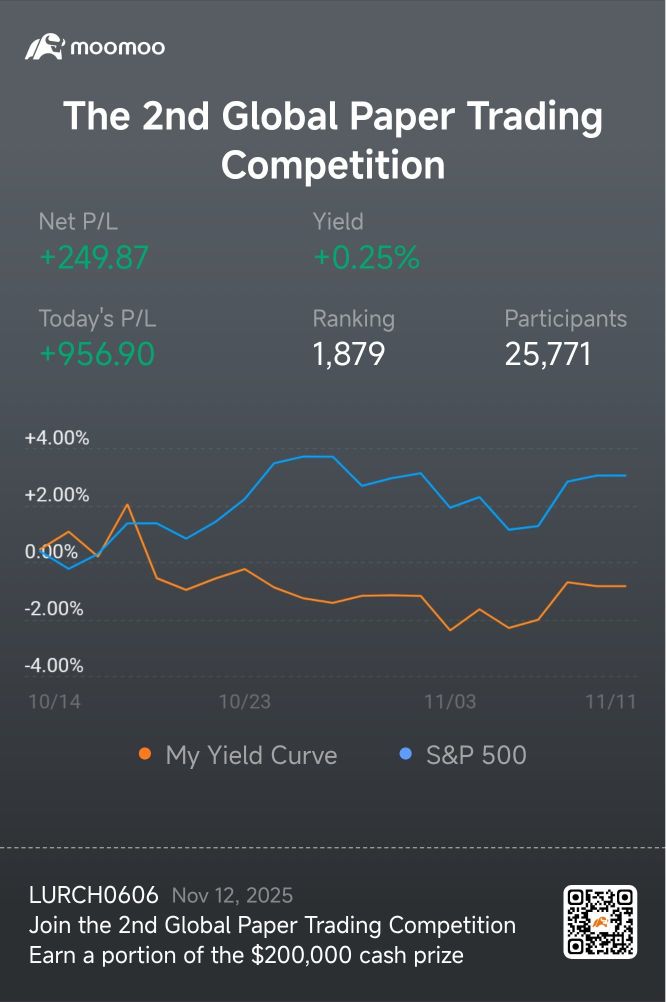Click the Participants count 25,771

548,354
